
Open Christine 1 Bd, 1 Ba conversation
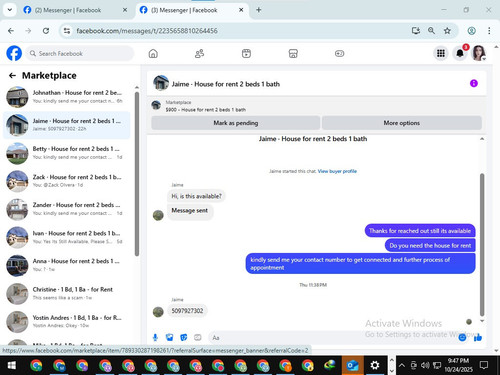coord(66,294)
